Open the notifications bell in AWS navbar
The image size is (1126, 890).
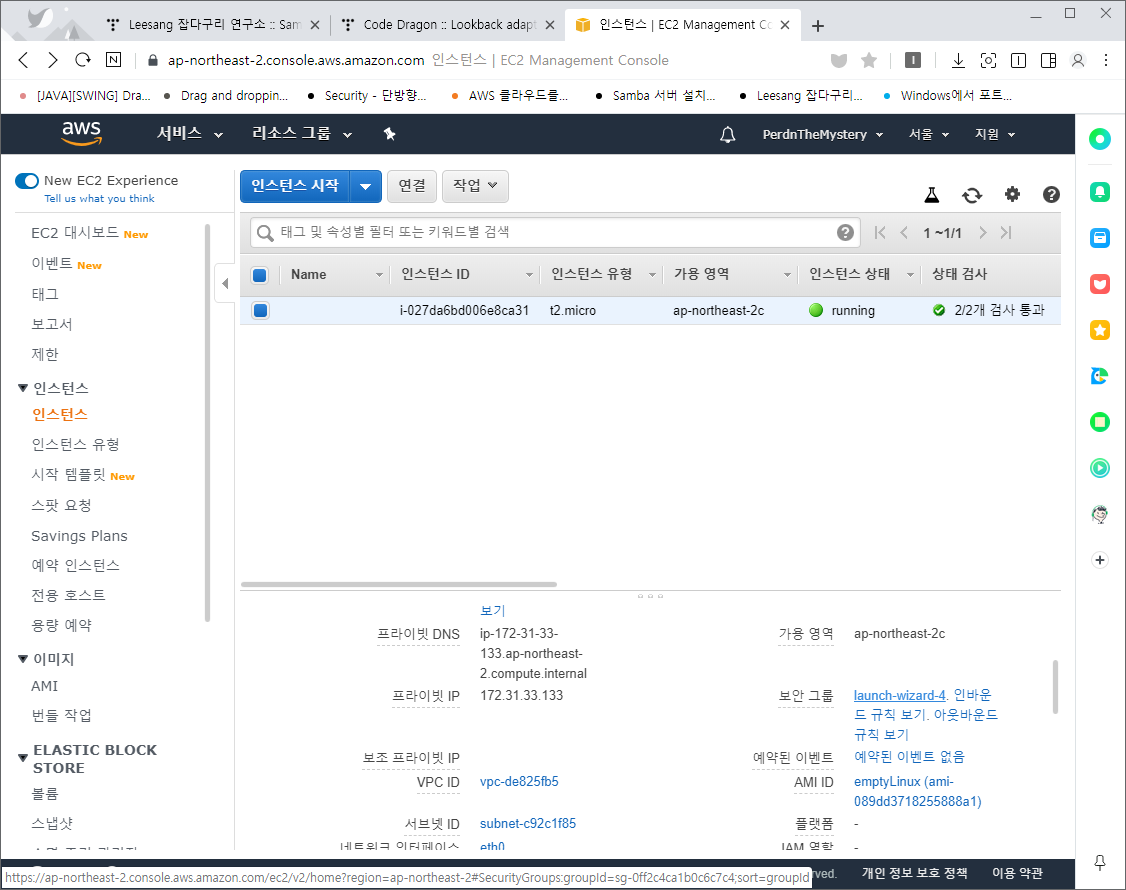pyautogui.click(x=727, y=134)
